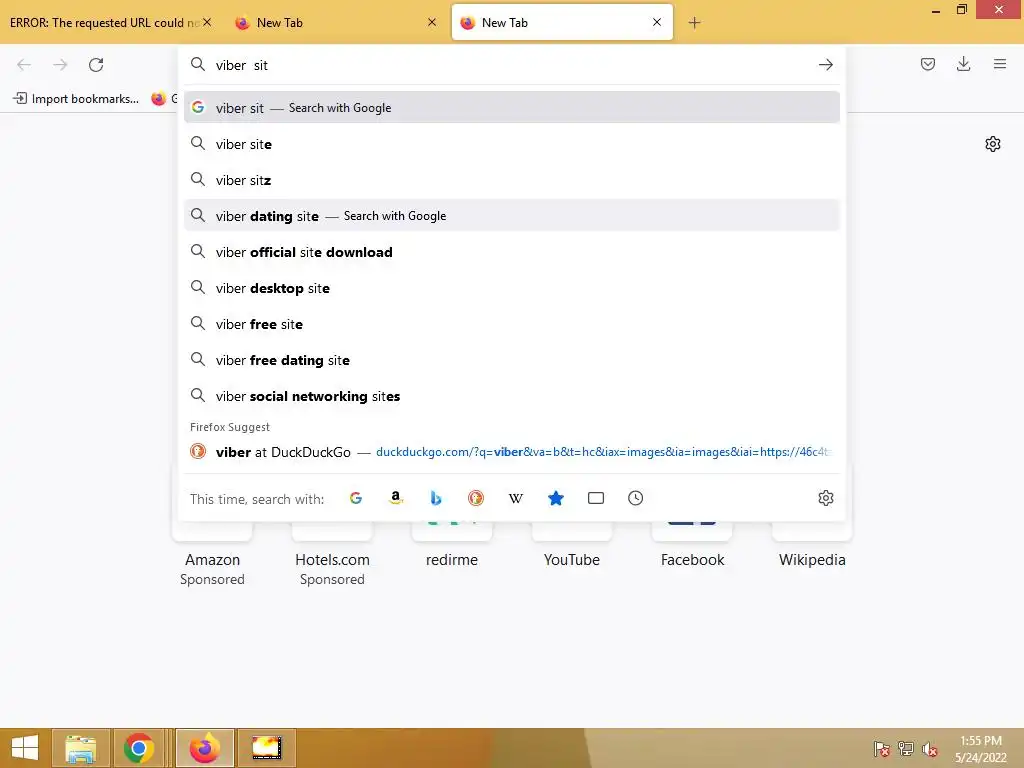The height and width of the screenshot is (768, 1024).
Task: Select the 'viber desktop site' suggestion
Action: tap(512, 288)
